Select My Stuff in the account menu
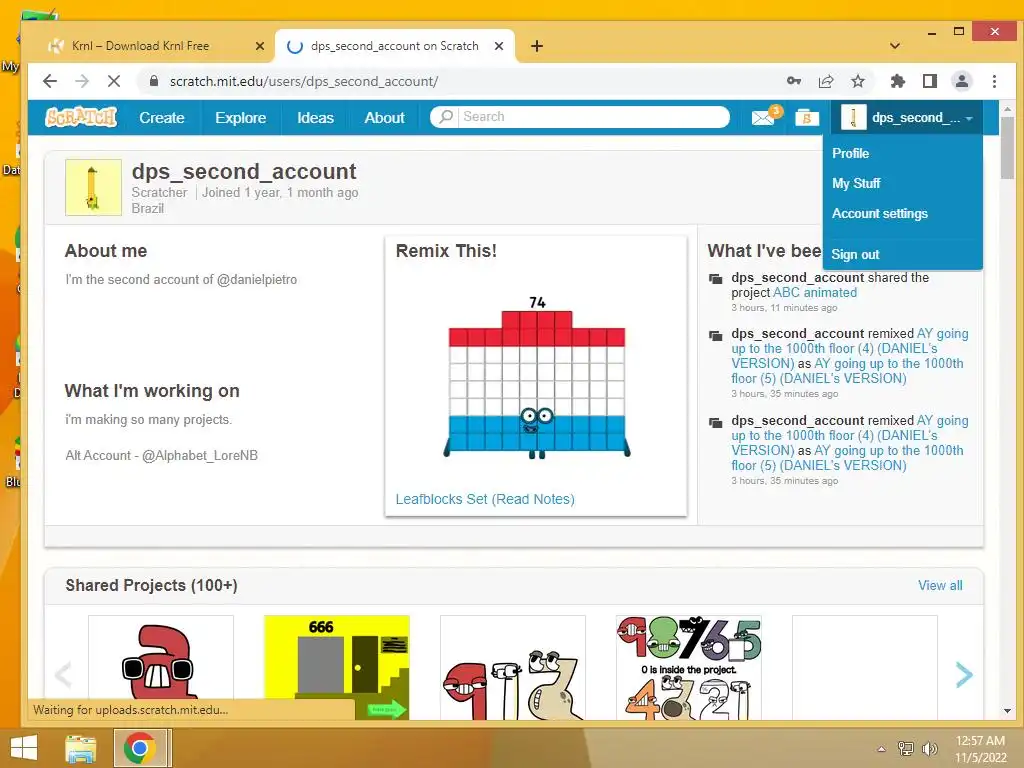 [x=856, y=184]
